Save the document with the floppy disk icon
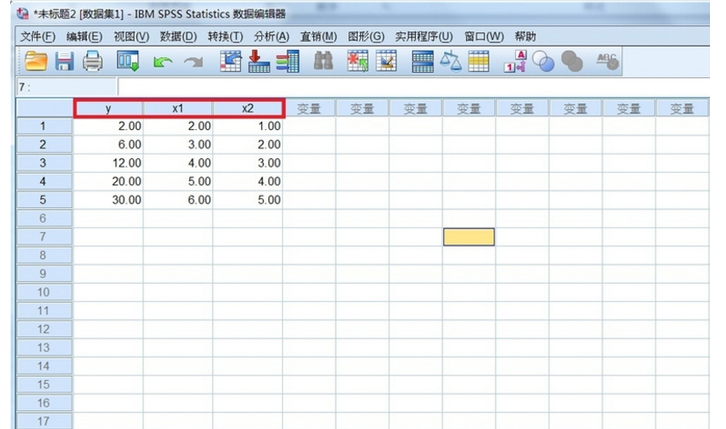Image resolution: width=726 pixels, height=429 pixels. coord(64,62)
